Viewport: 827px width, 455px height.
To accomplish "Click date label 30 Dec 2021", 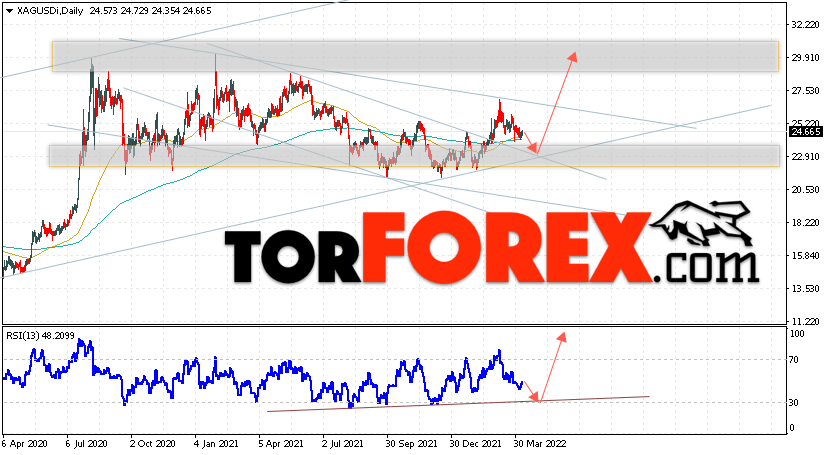I will point(476,444).
